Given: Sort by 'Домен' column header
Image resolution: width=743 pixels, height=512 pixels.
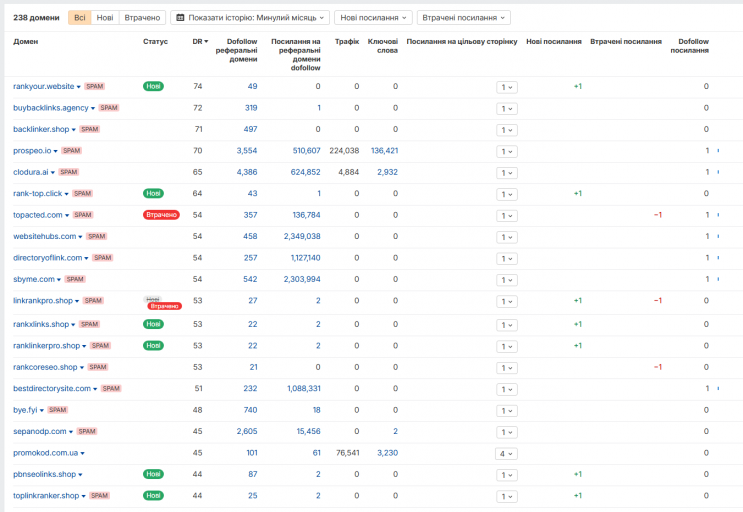Looking at the screenshot, I should click(x=26, y=42).
